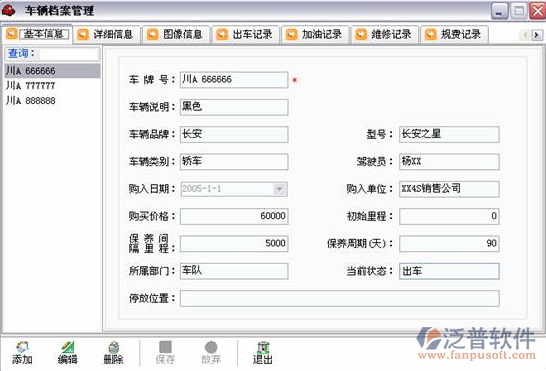Click the 编辑 (Edit) pencil icon
This screenshot has height=371, width=546.
pos(68,347)
